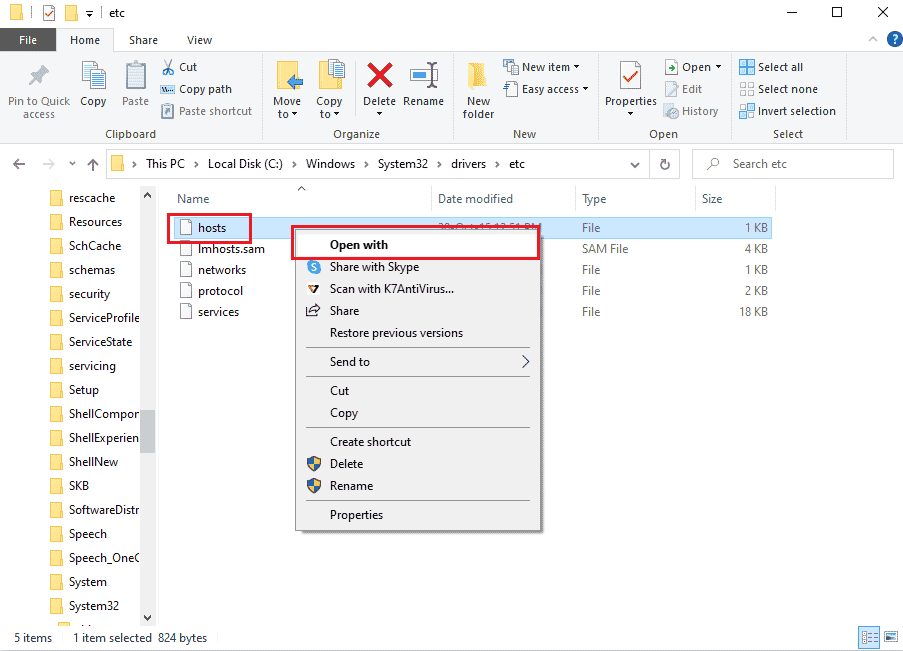Screen dimensions: 903x651
Task: Select the protocol file
Action: [220, 291]
